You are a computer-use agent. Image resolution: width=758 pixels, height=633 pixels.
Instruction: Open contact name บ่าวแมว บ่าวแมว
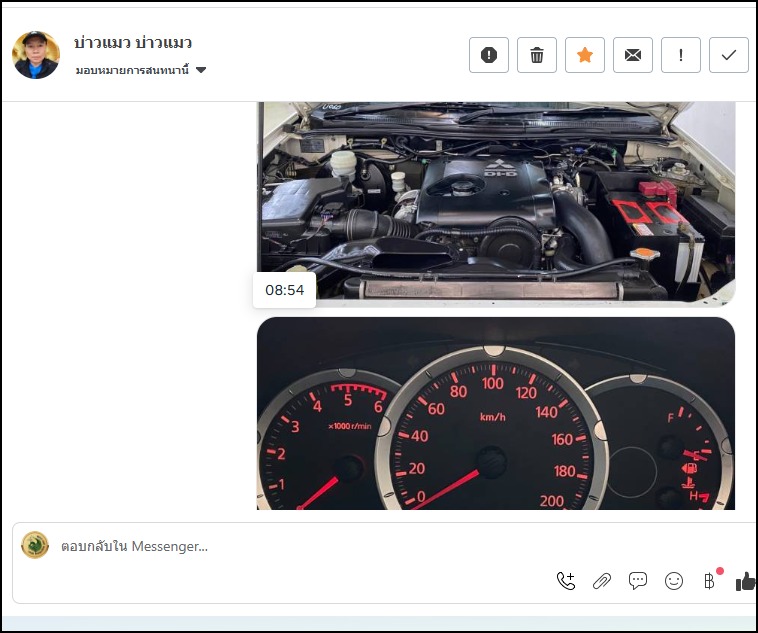133,43
